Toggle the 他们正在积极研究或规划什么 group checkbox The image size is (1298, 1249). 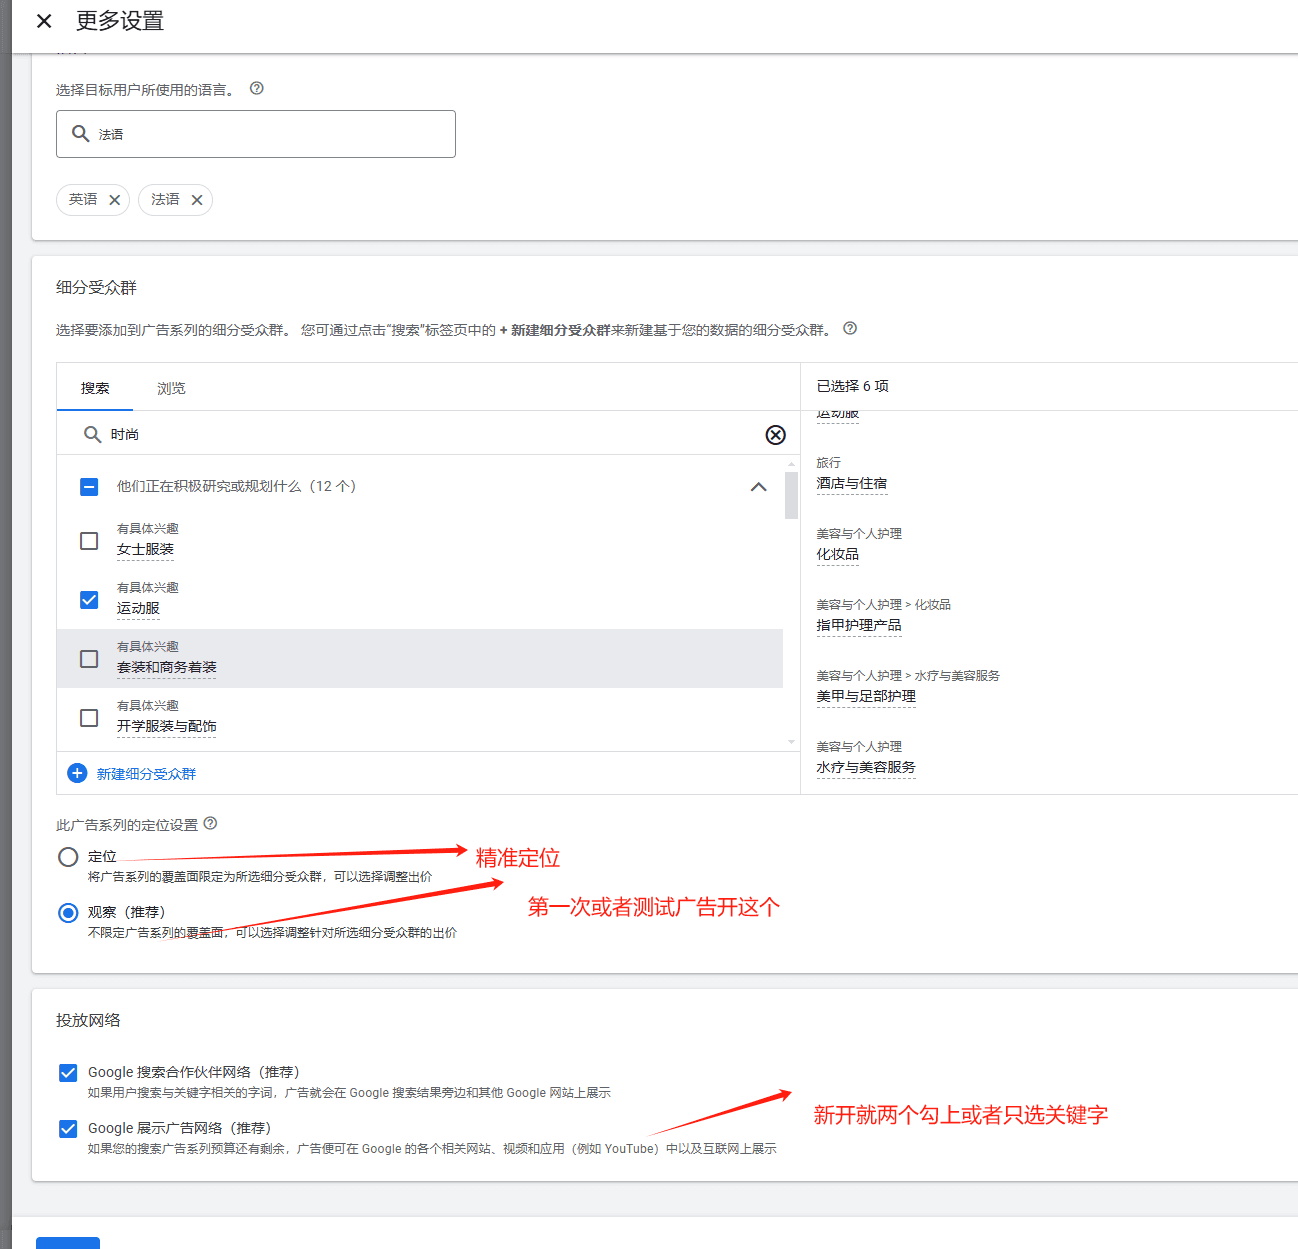89,487
